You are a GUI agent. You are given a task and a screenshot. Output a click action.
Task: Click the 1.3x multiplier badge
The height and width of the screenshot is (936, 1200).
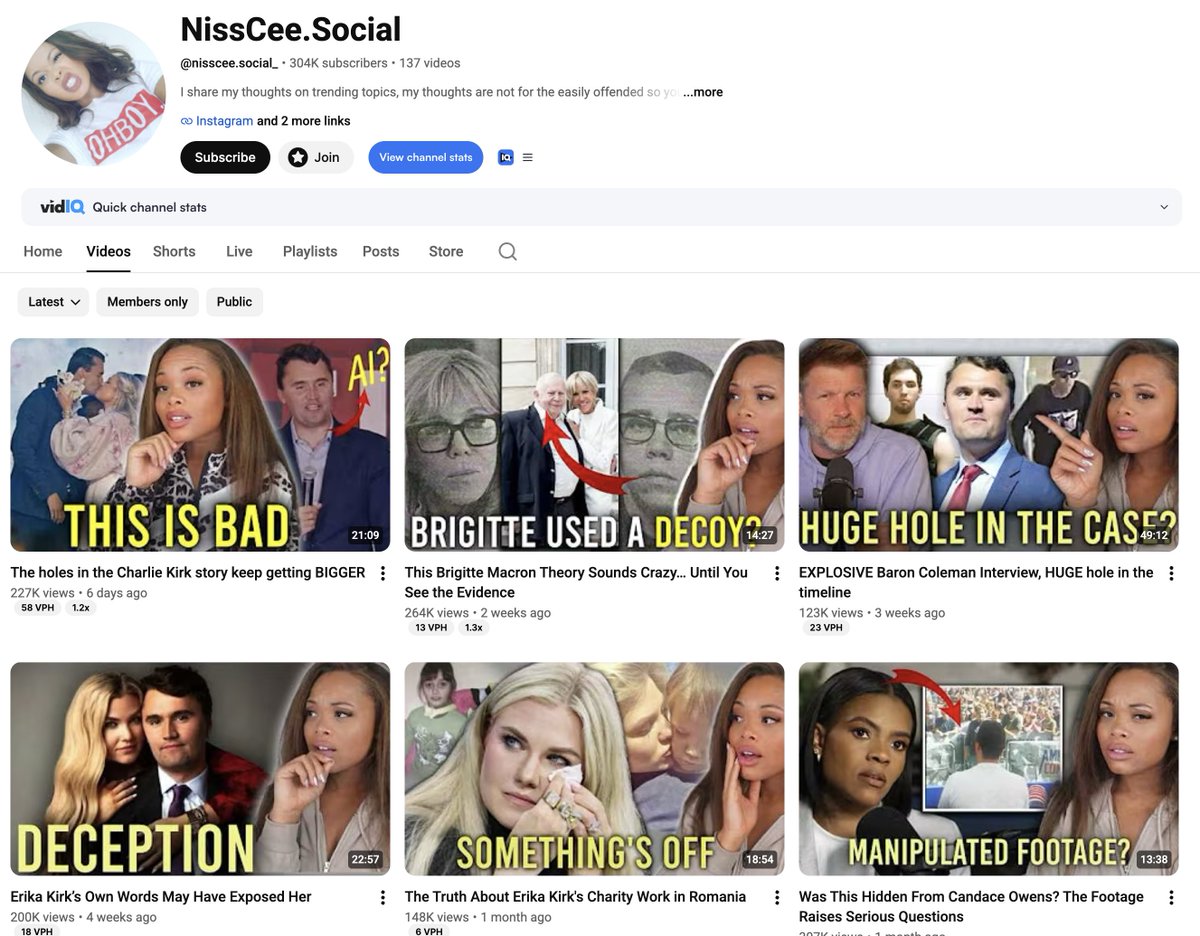click(474, 628)
